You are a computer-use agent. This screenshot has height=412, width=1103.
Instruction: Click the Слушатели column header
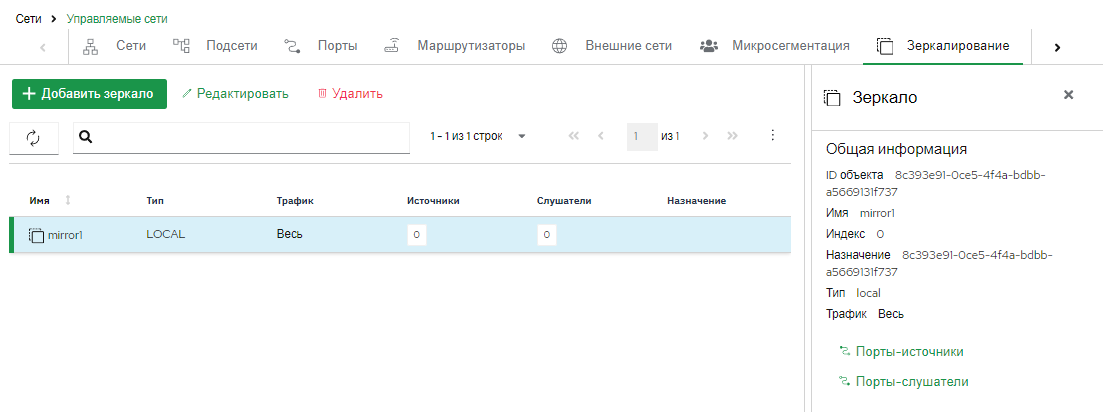(x=563, y=201)
